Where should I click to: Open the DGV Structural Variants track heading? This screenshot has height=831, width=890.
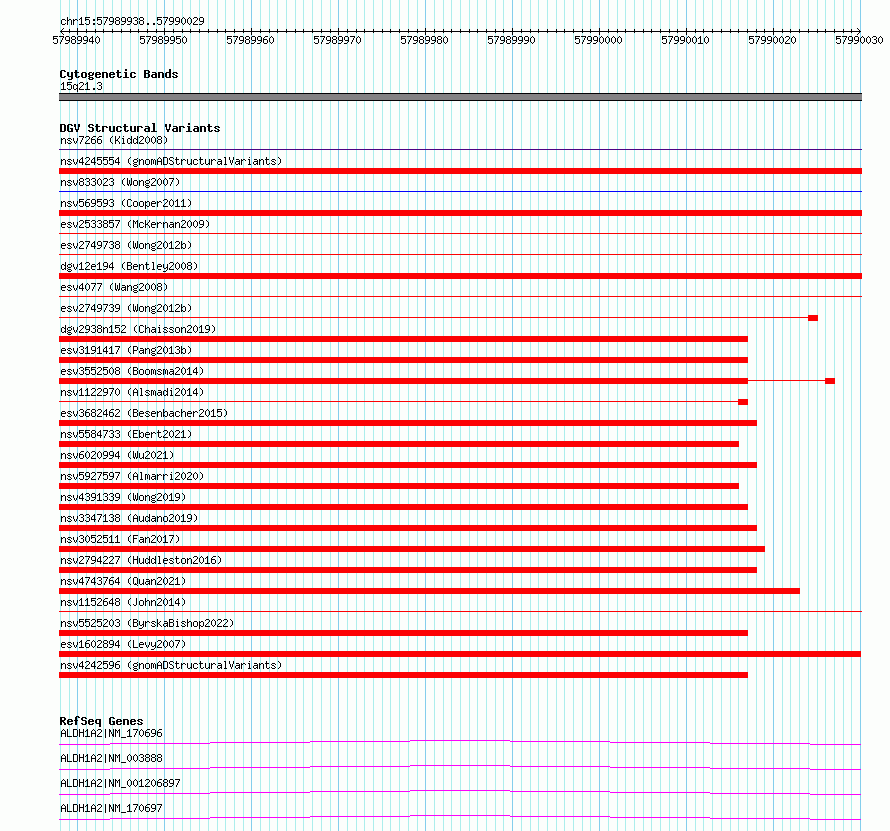pos(140,128)
